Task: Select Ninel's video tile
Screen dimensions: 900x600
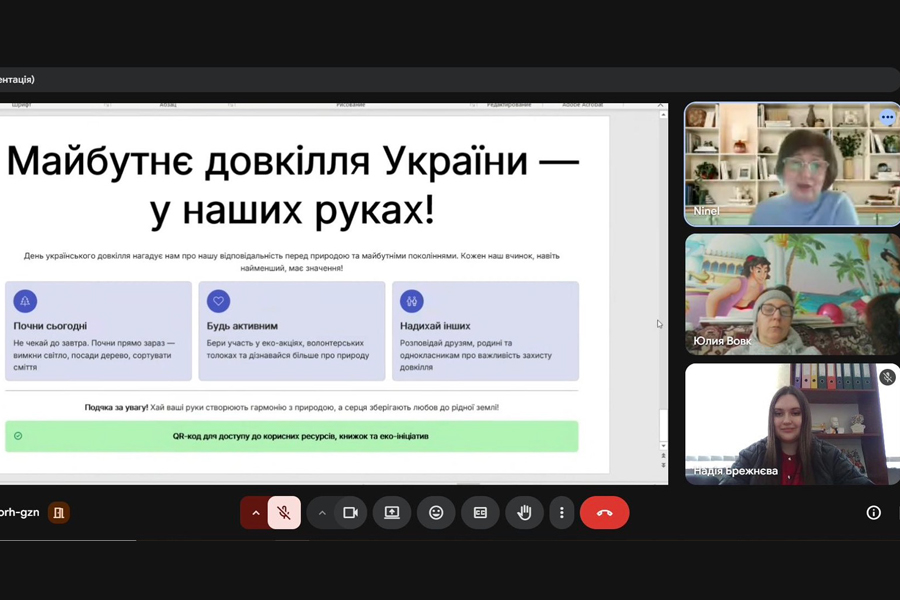Action: [792, 165]
